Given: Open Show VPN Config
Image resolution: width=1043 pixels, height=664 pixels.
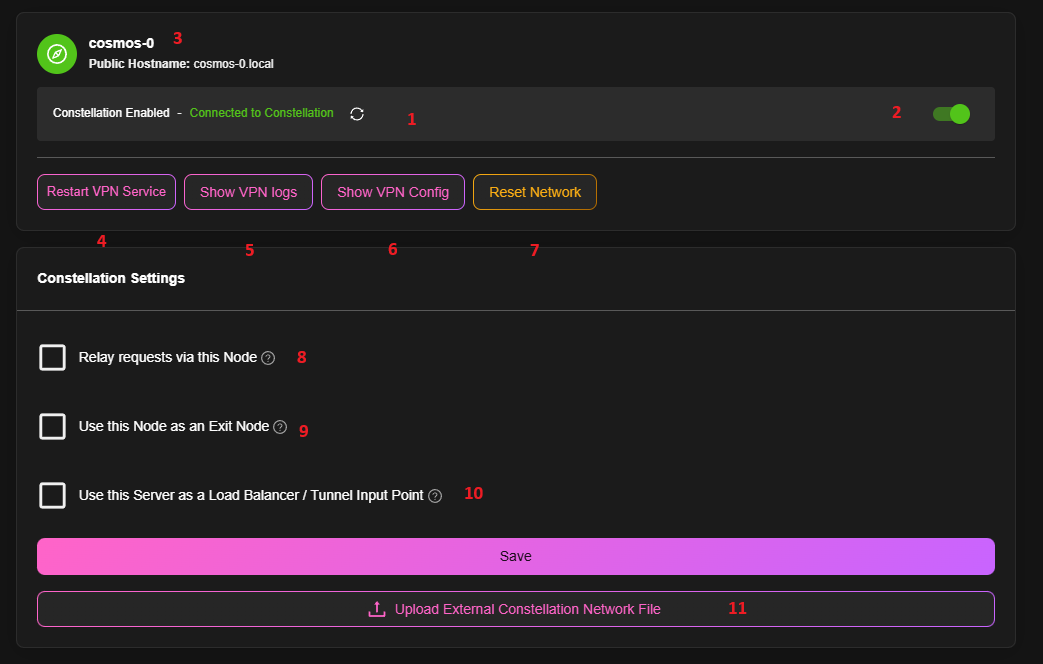Looking at the screenshot, I should (392, 192).
